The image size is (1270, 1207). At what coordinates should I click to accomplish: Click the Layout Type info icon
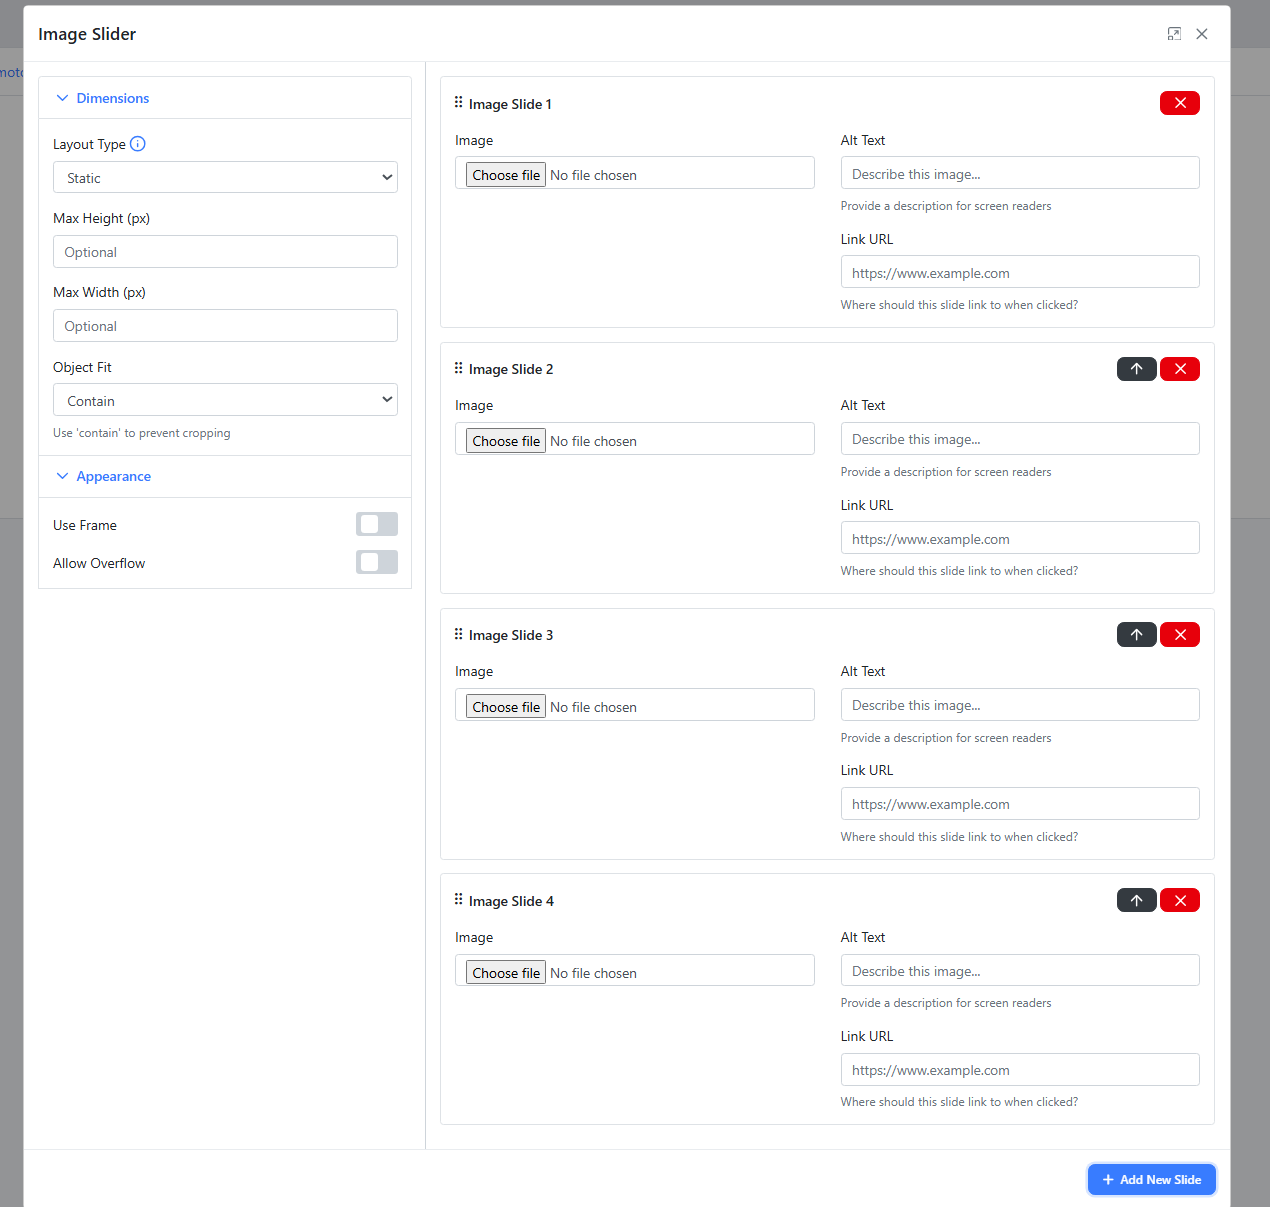[x=138, y=144]
